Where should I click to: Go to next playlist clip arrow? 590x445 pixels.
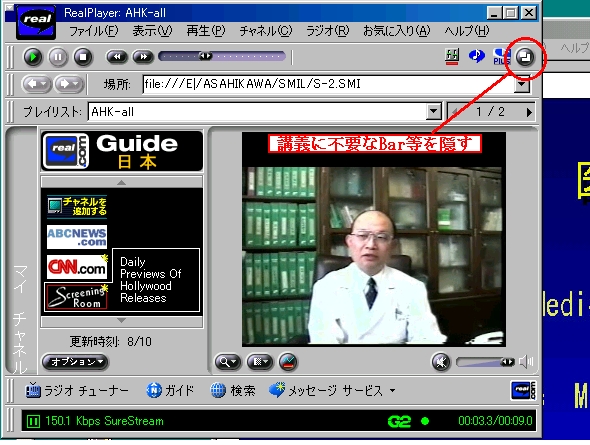(x=529, y=112)
